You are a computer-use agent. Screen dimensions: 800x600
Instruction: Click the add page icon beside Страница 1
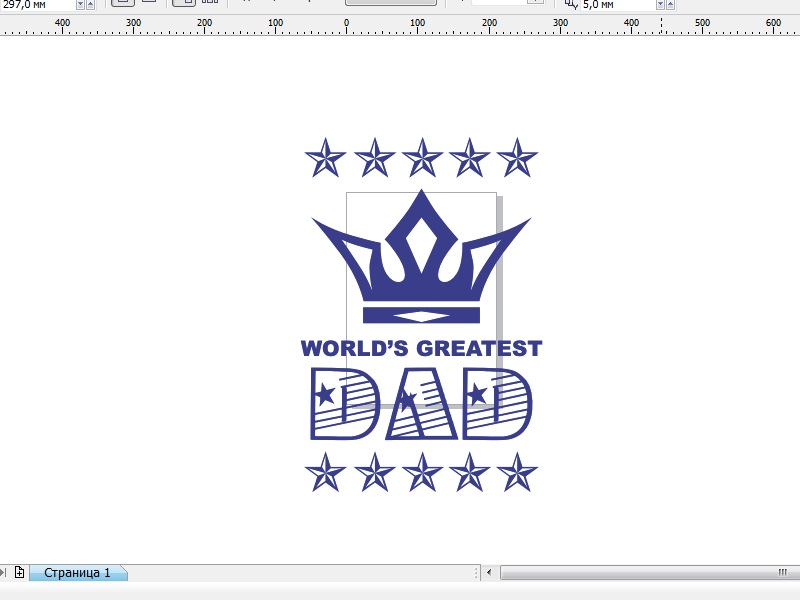19,572
